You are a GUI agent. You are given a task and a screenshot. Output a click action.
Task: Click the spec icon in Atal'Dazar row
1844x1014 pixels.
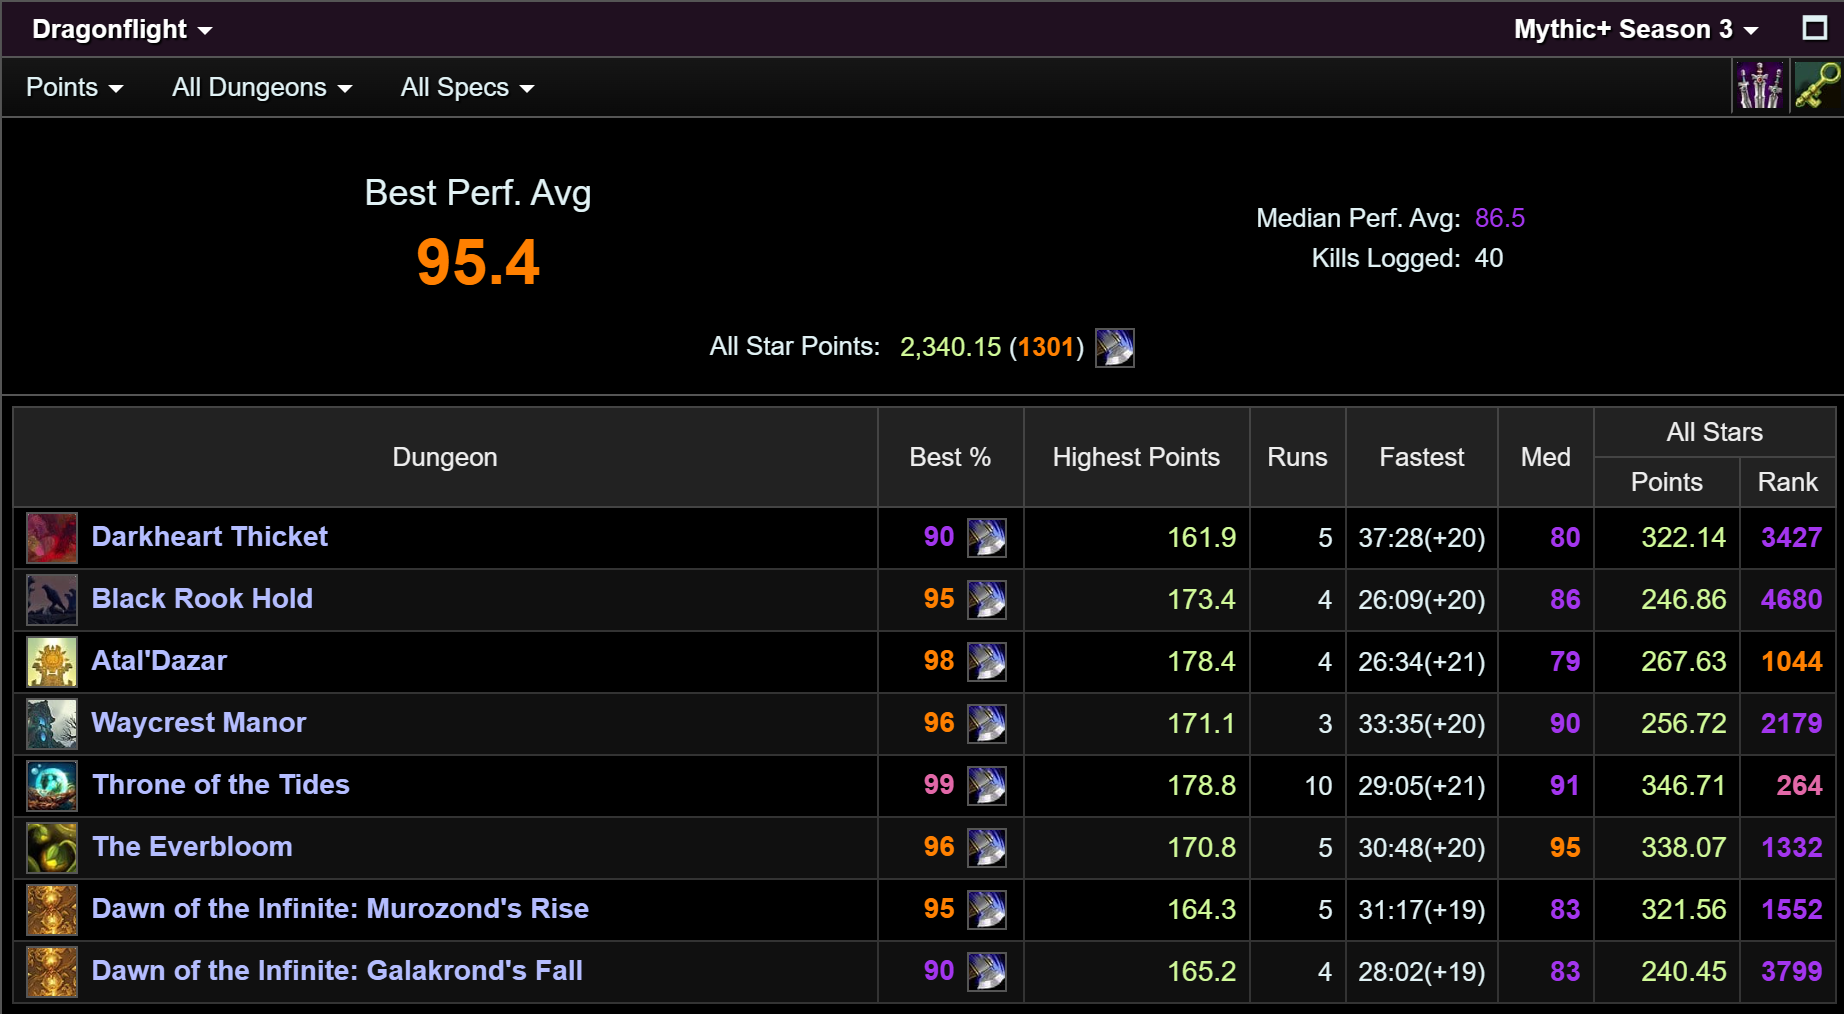coord(987,662)
